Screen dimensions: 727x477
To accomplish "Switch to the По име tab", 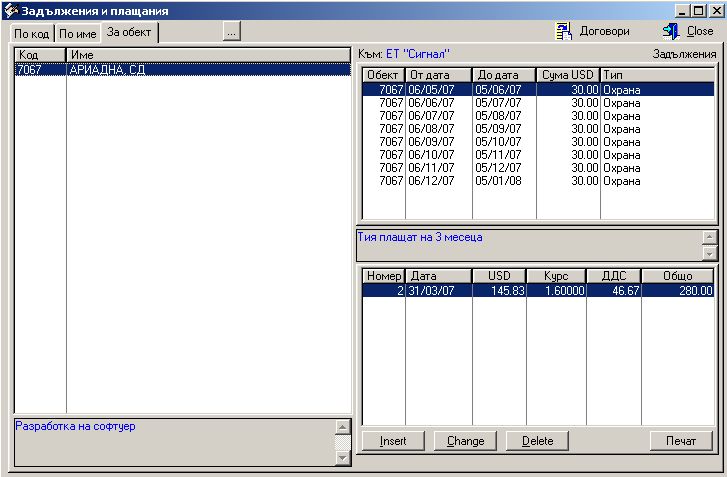I will pyautogui.click(x=78, y=33).
